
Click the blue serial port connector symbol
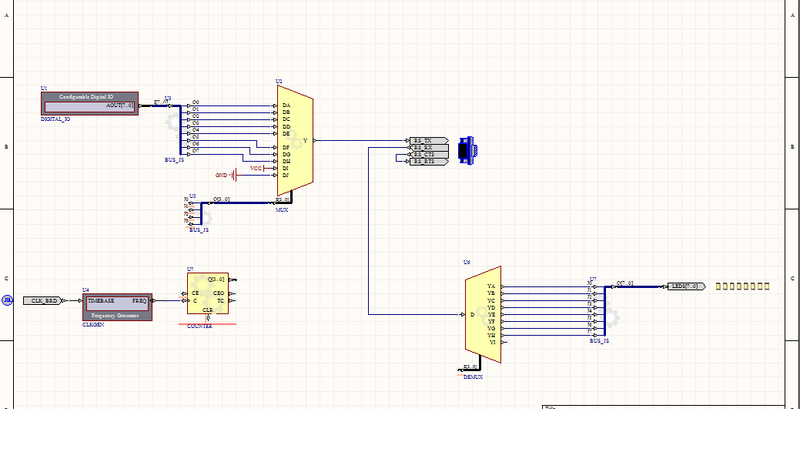click(x=466, y=149)
